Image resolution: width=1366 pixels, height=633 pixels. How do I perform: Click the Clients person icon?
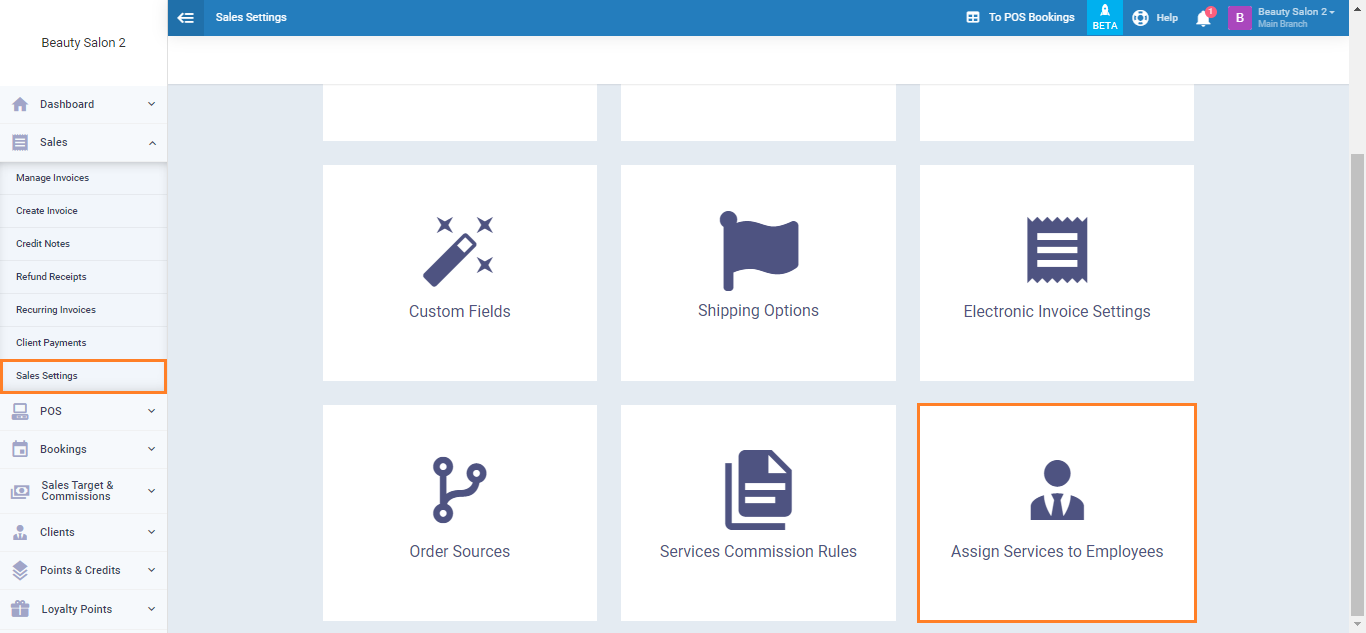(20, 532)
